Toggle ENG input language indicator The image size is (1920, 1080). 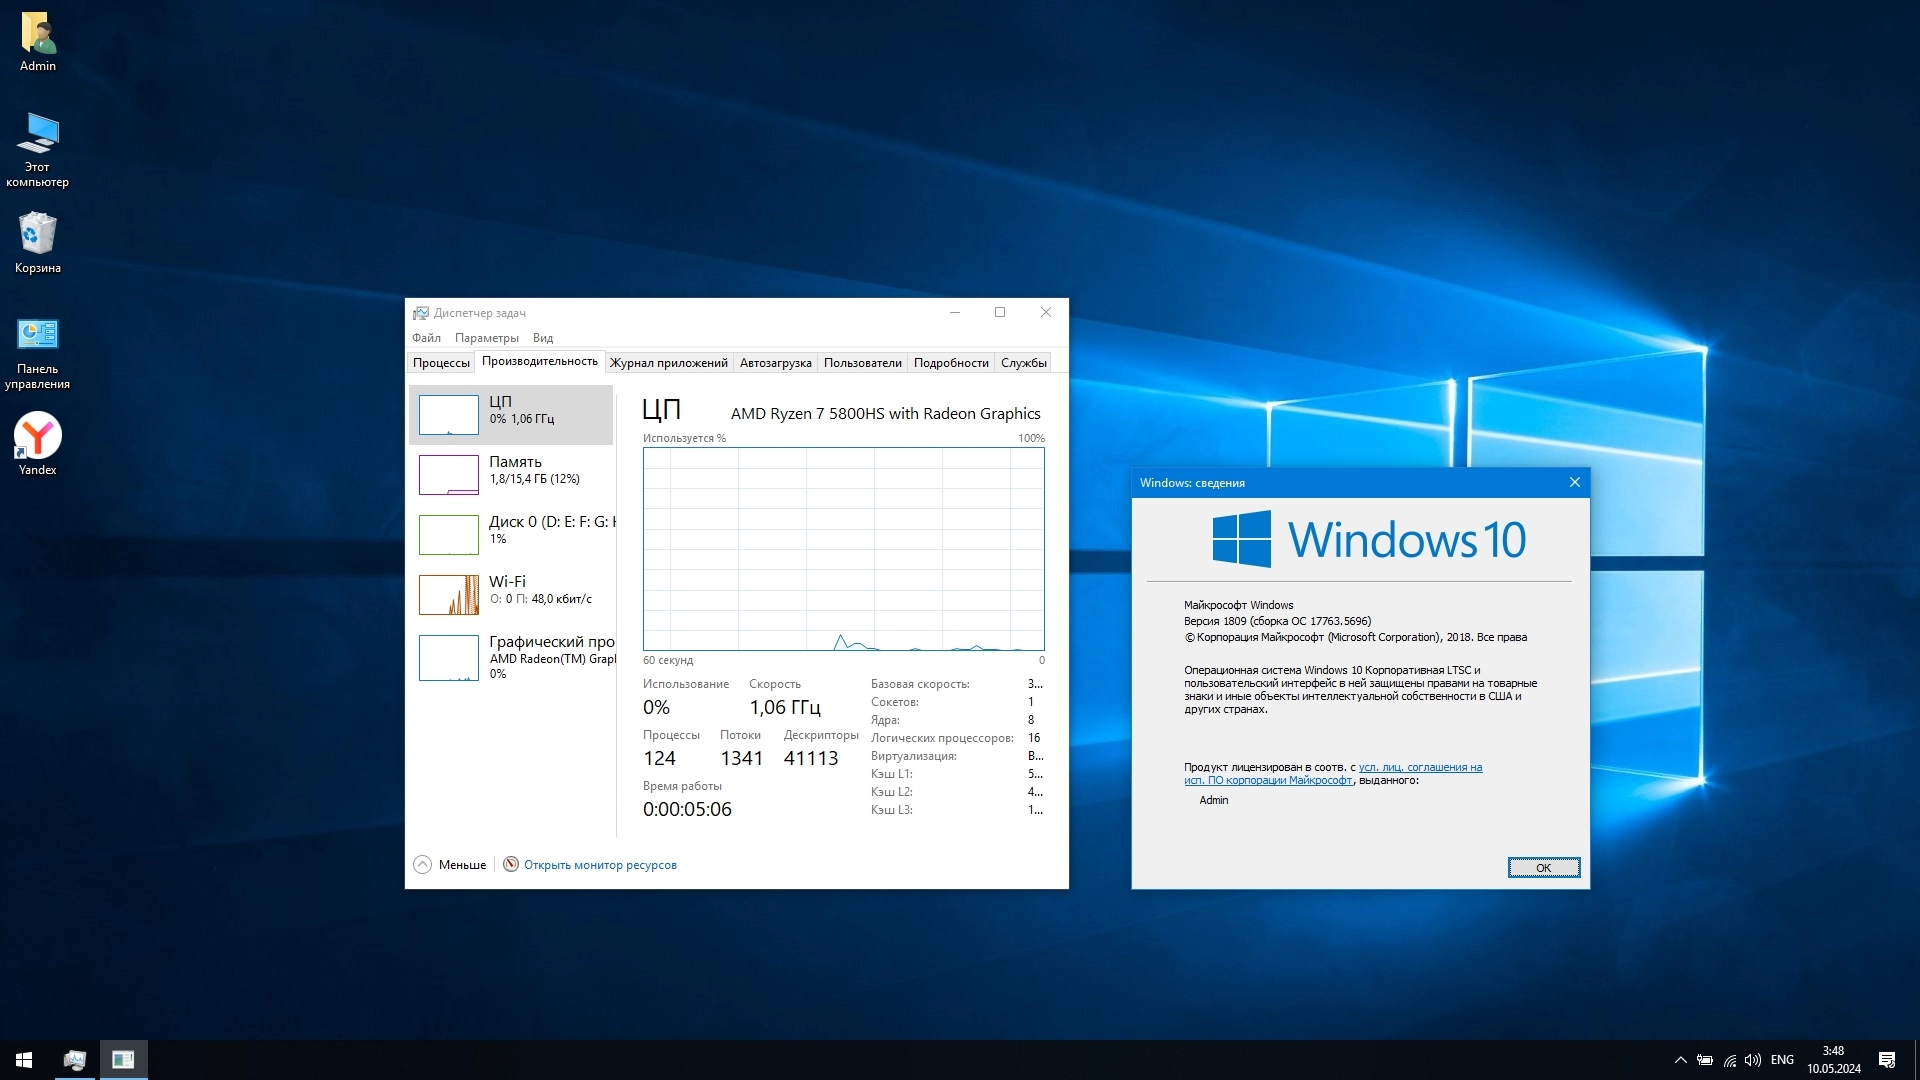coord(1782,1060)
